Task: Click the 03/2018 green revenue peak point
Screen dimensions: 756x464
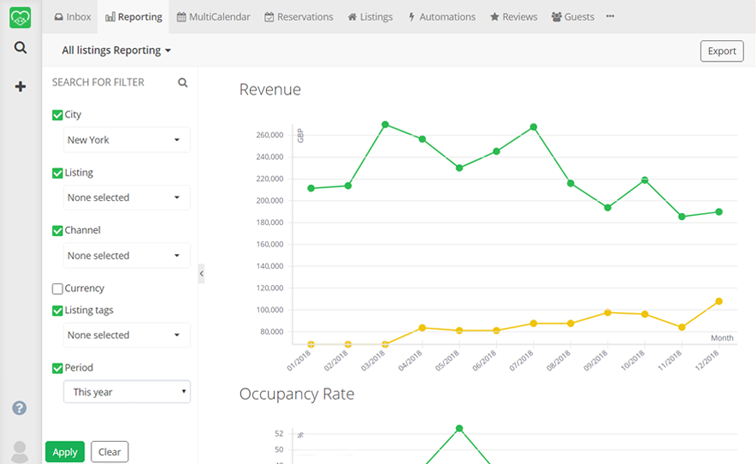Action: [x=385, y=125]
